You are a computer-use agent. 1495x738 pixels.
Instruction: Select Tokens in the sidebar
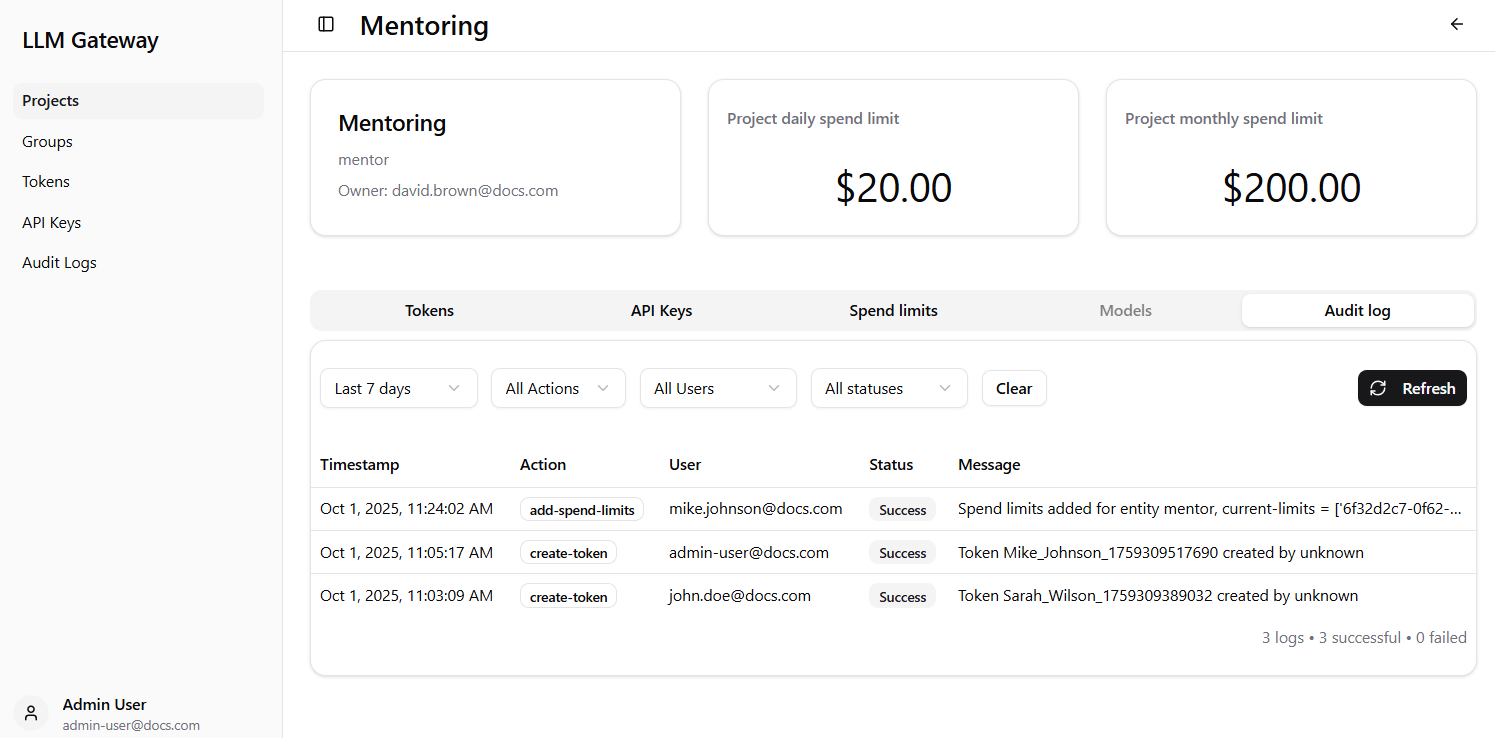click(45, 181)
